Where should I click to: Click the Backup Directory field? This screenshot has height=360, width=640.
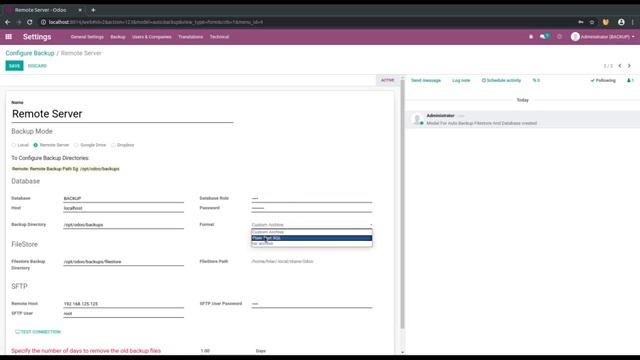(124, 225)
